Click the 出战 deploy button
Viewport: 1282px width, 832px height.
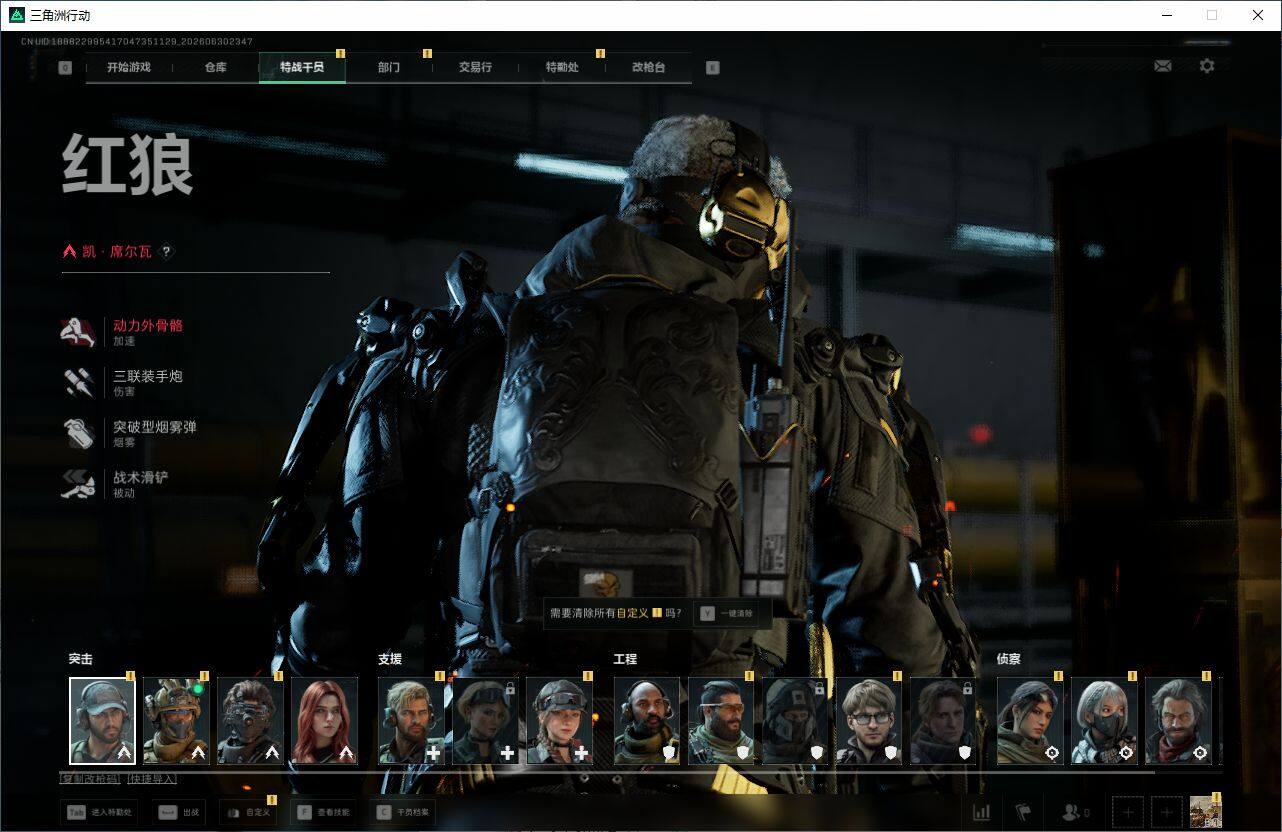(x=179, y=812)
